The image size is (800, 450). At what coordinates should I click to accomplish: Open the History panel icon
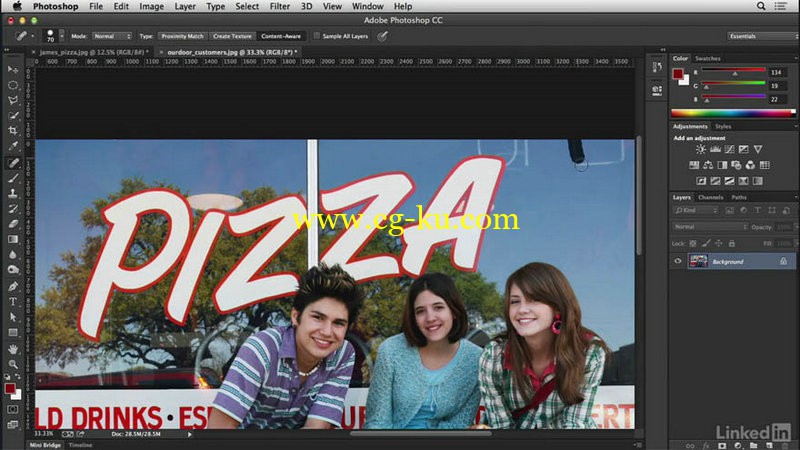[657, 67]
